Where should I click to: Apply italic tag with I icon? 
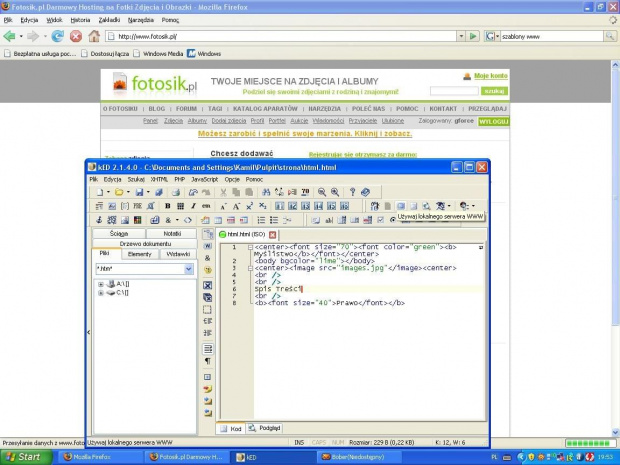coord(193,206)
